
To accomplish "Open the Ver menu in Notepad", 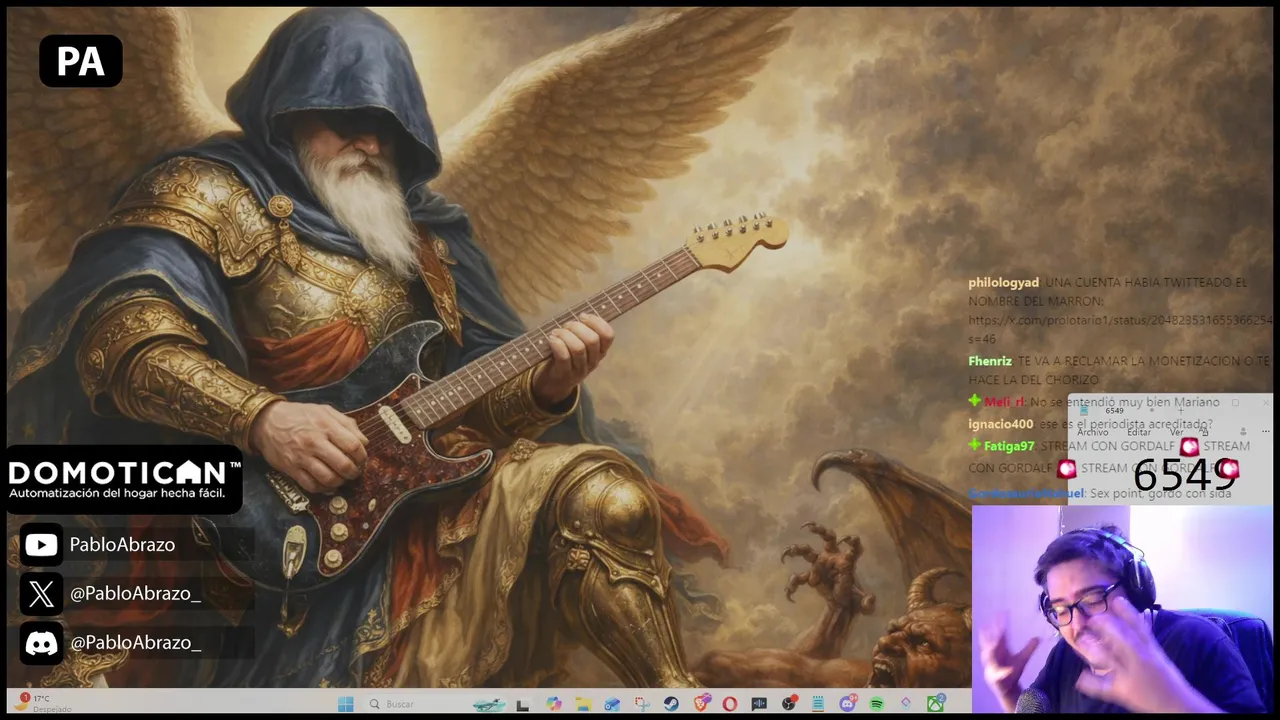I will (x=1176, y=432).
